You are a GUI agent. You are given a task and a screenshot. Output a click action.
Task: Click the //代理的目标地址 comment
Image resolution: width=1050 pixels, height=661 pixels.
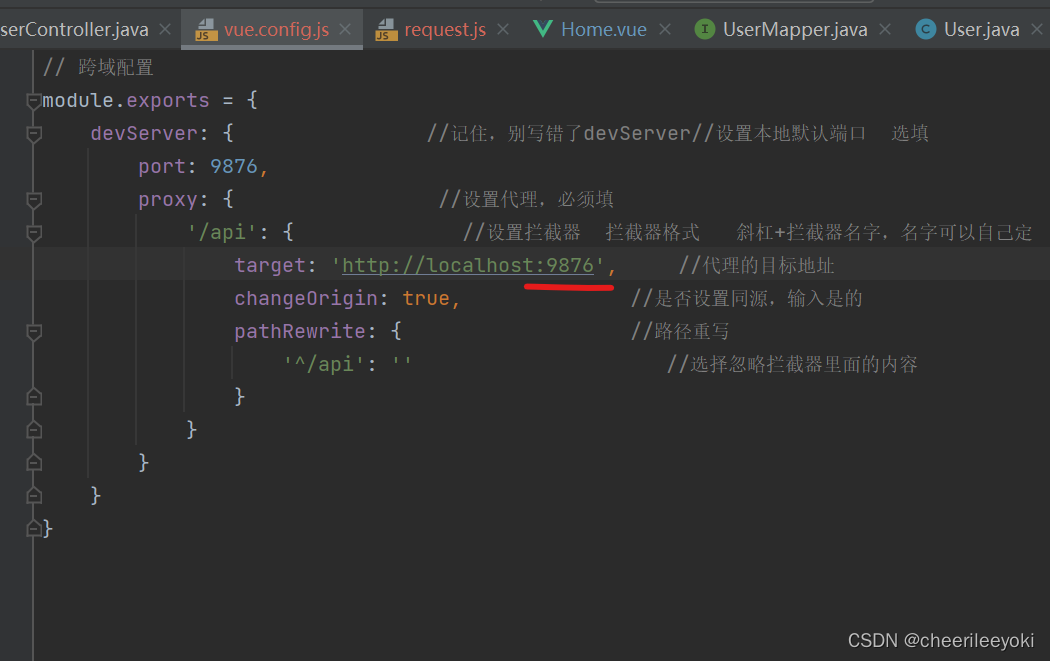click(x=757, y=266)
